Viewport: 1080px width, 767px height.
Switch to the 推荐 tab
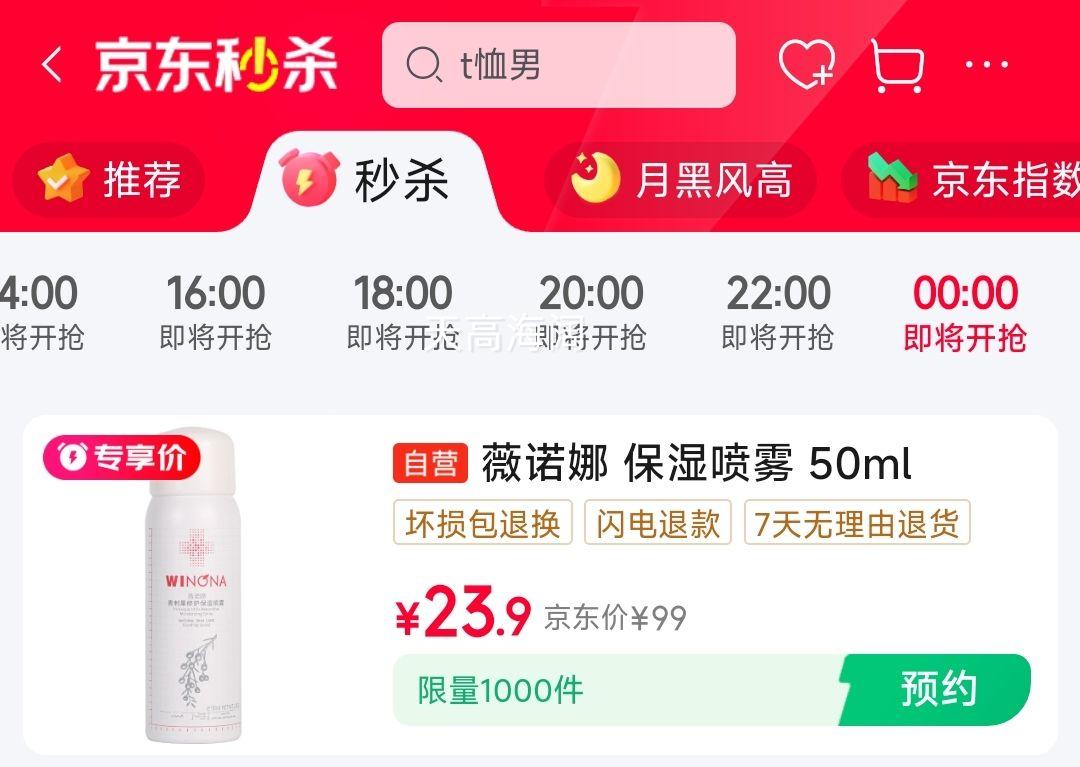pos(109,179)
